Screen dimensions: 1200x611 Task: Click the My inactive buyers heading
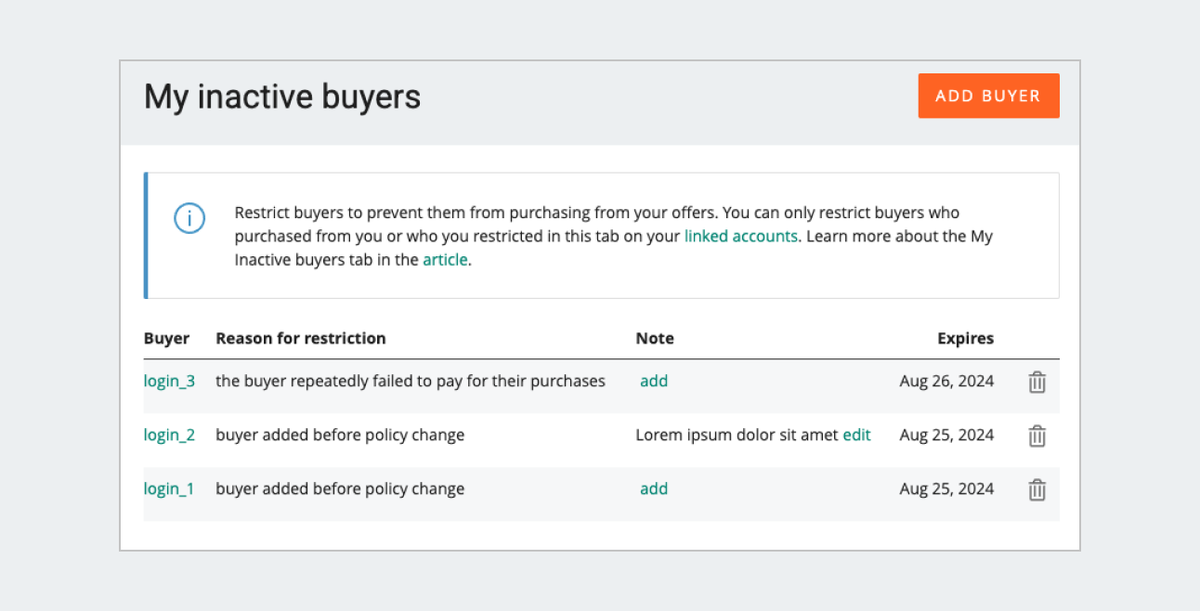click(x=282, y=97)
